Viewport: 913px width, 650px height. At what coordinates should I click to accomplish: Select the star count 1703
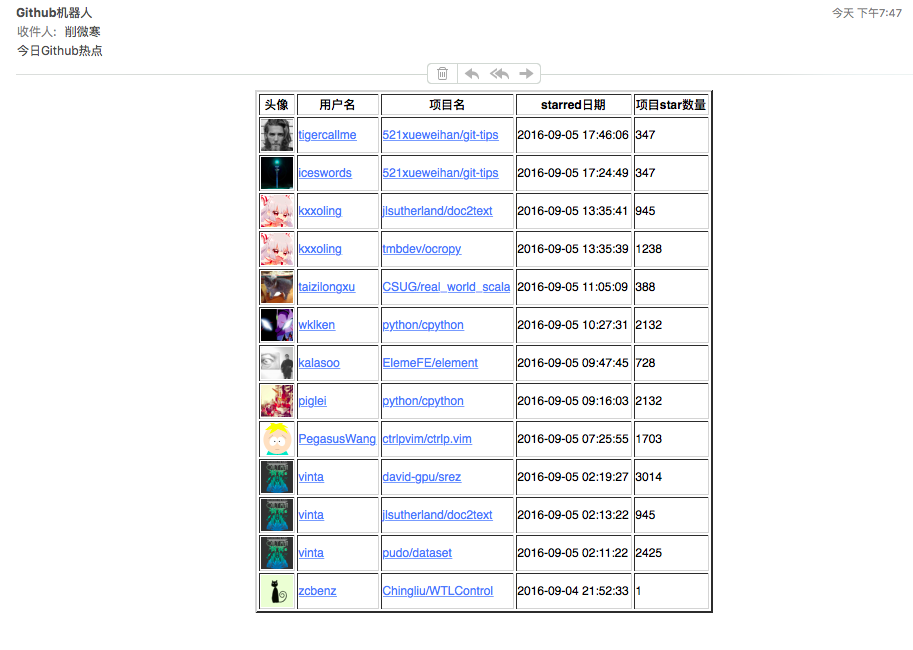(649, 439)
